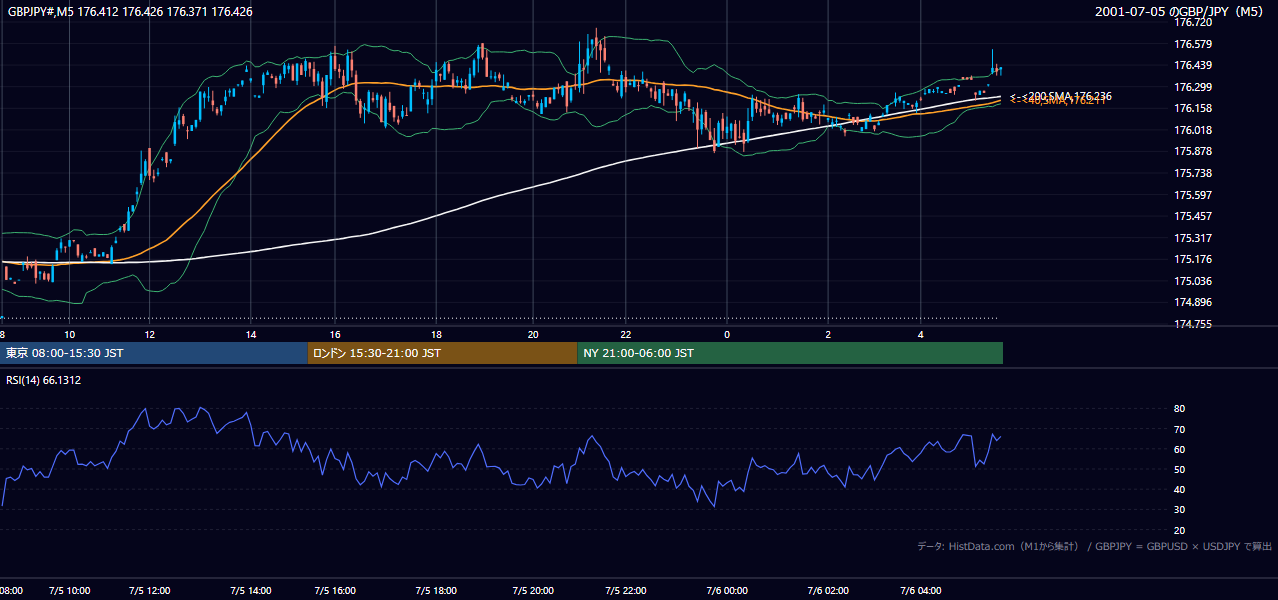Click the NY 21:00-06:00 JST session bar
The height and width of the screenshot is (600, 1278).
pos(790,353)
